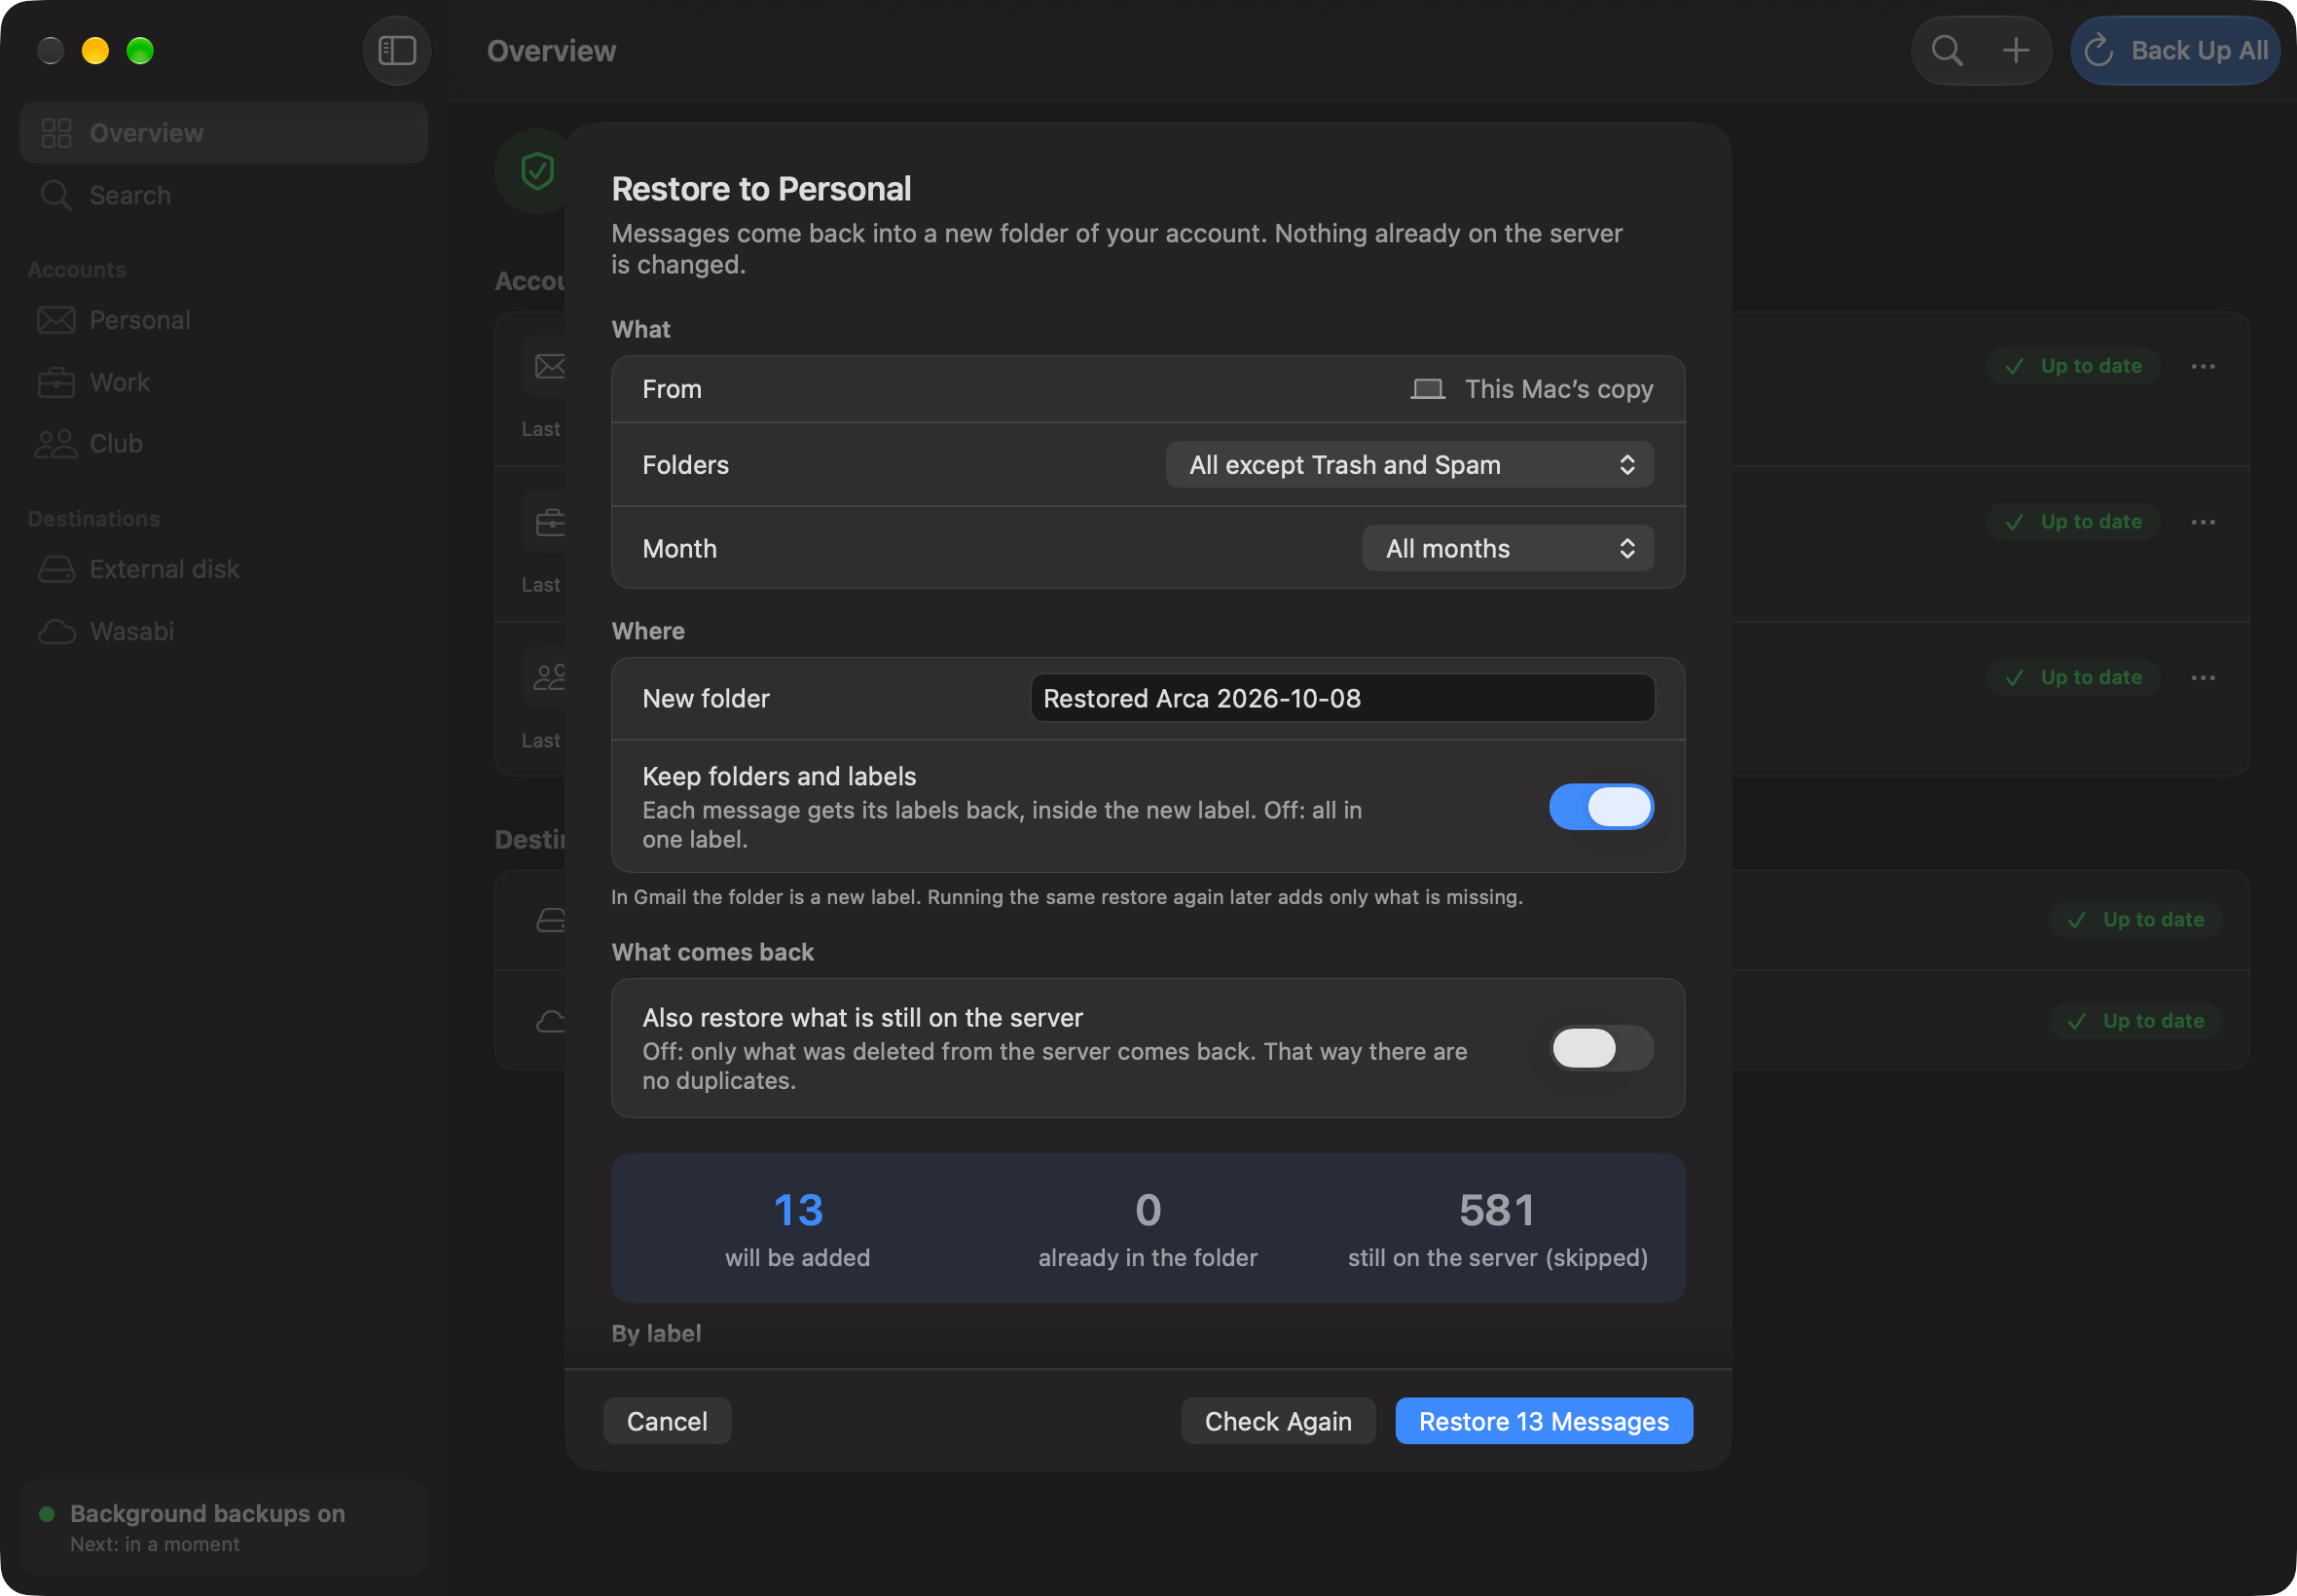
Task: Select Club account in the sidebar
Action: click(x=223, y=444)
